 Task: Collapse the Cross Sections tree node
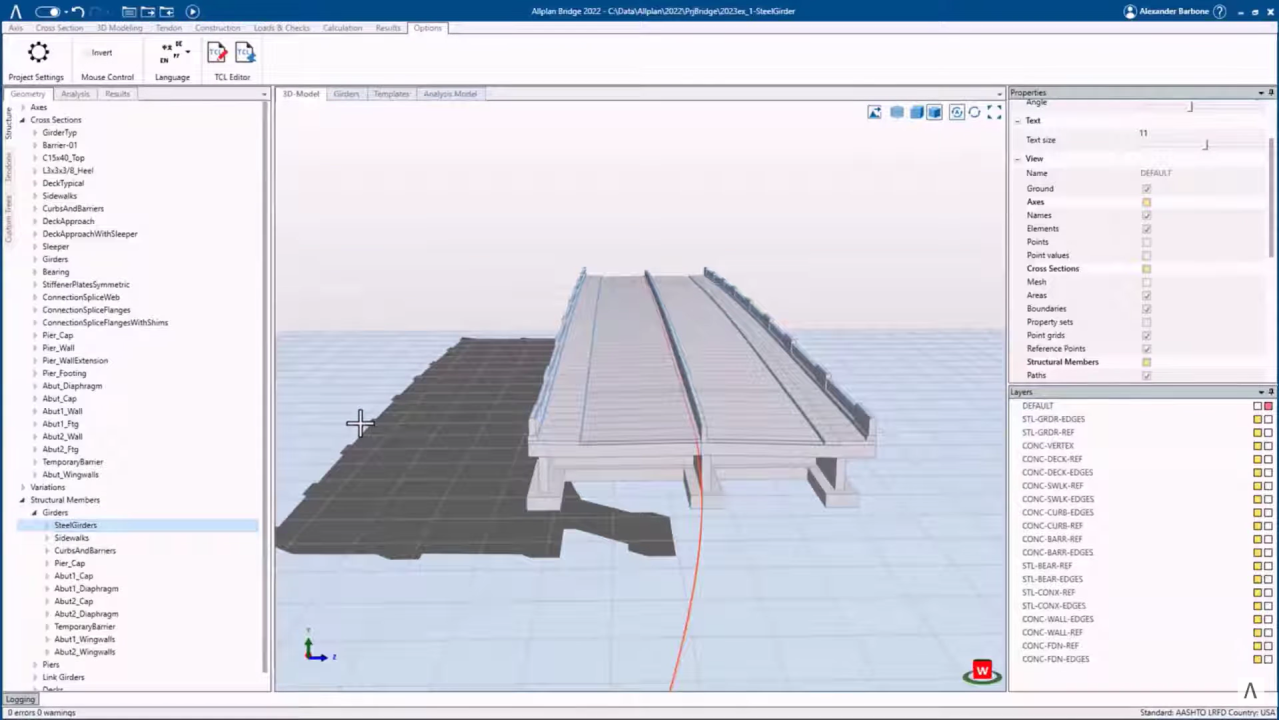pos(22,119)
